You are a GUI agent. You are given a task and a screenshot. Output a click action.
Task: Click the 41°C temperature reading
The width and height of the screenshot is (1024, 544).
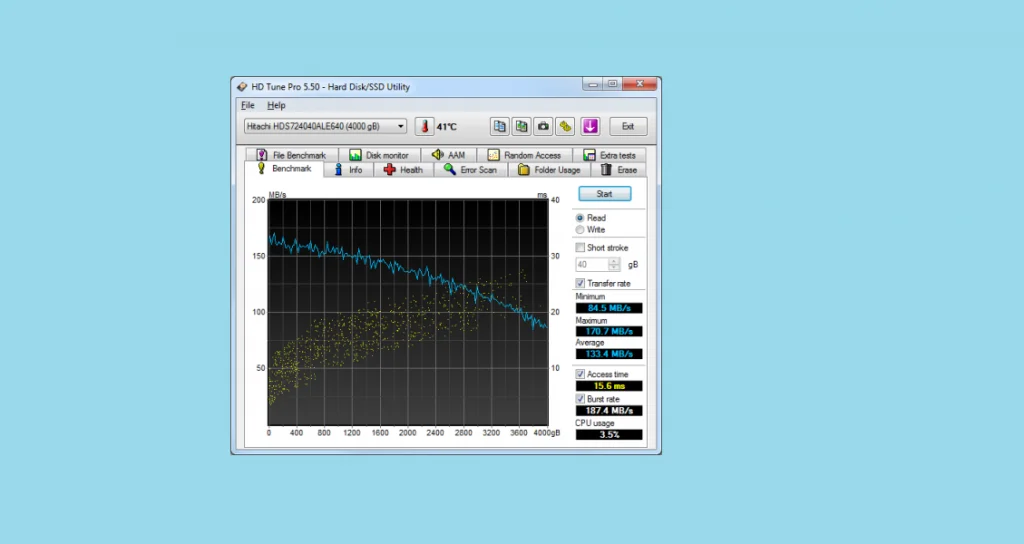point(447,127)
